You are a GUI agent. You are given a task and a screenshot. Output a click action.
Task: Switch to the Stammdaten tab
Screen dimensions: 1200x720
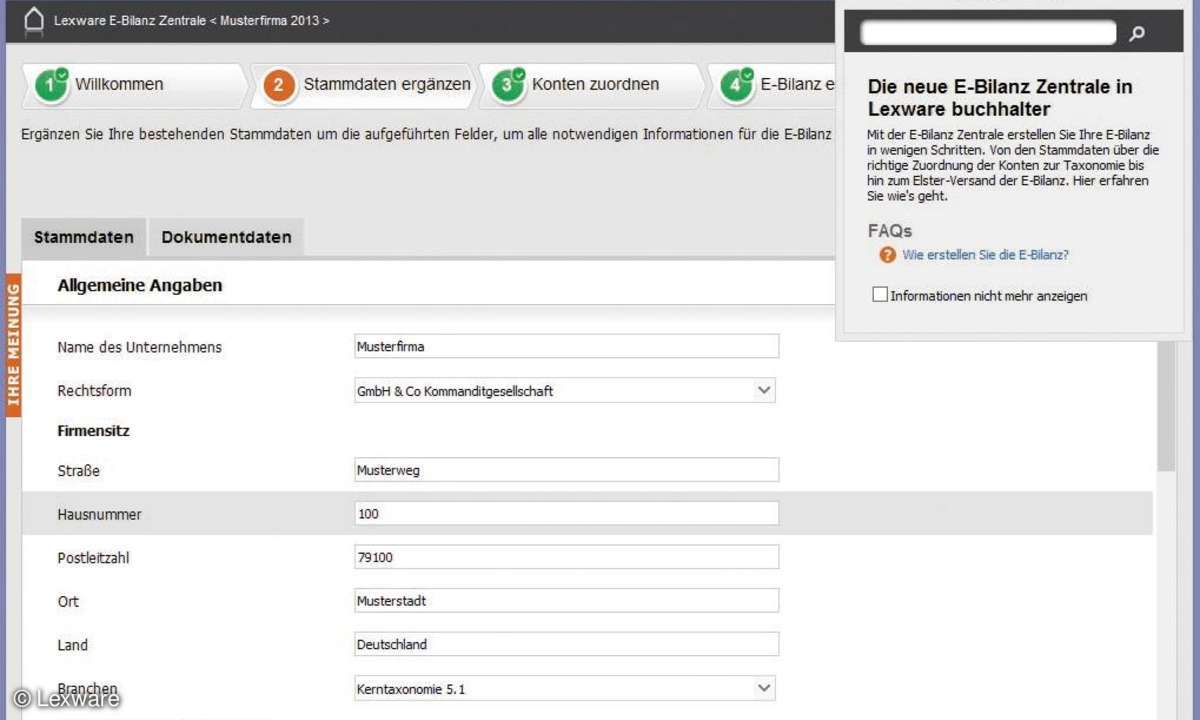(x=84, y=237)
